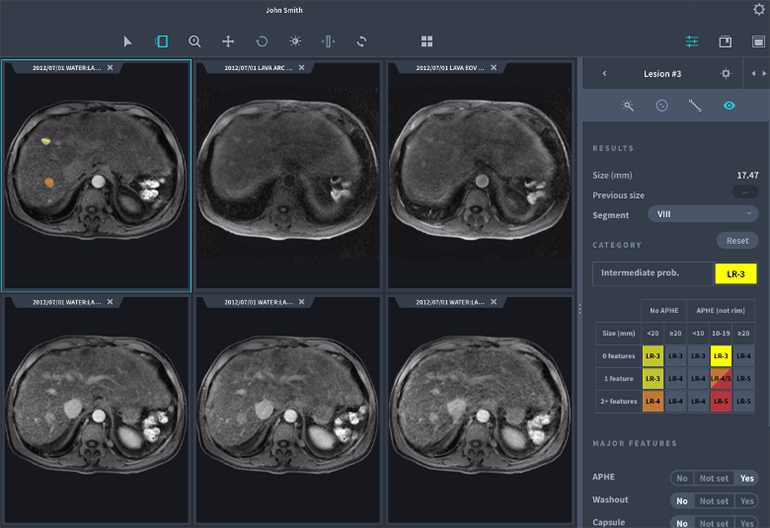The image size is (770, 528).
Task: Open the Segment VIII dropdown
Action: [703, 214]
